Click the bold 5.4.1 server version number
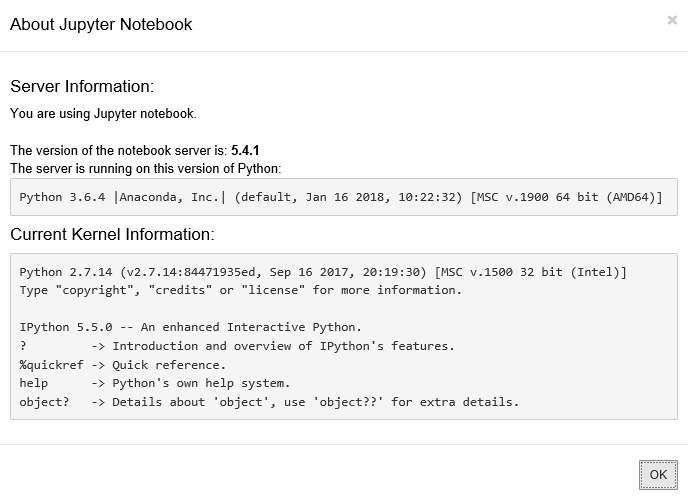The height and width of the screenshot is (499, 688). [x=245, y=151]
